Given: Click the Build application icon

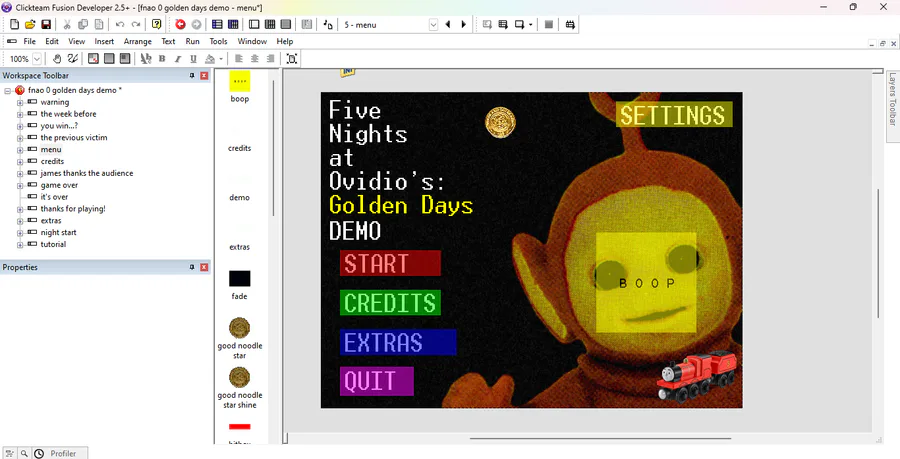Looking at the screenshot, I should [570, 25].
